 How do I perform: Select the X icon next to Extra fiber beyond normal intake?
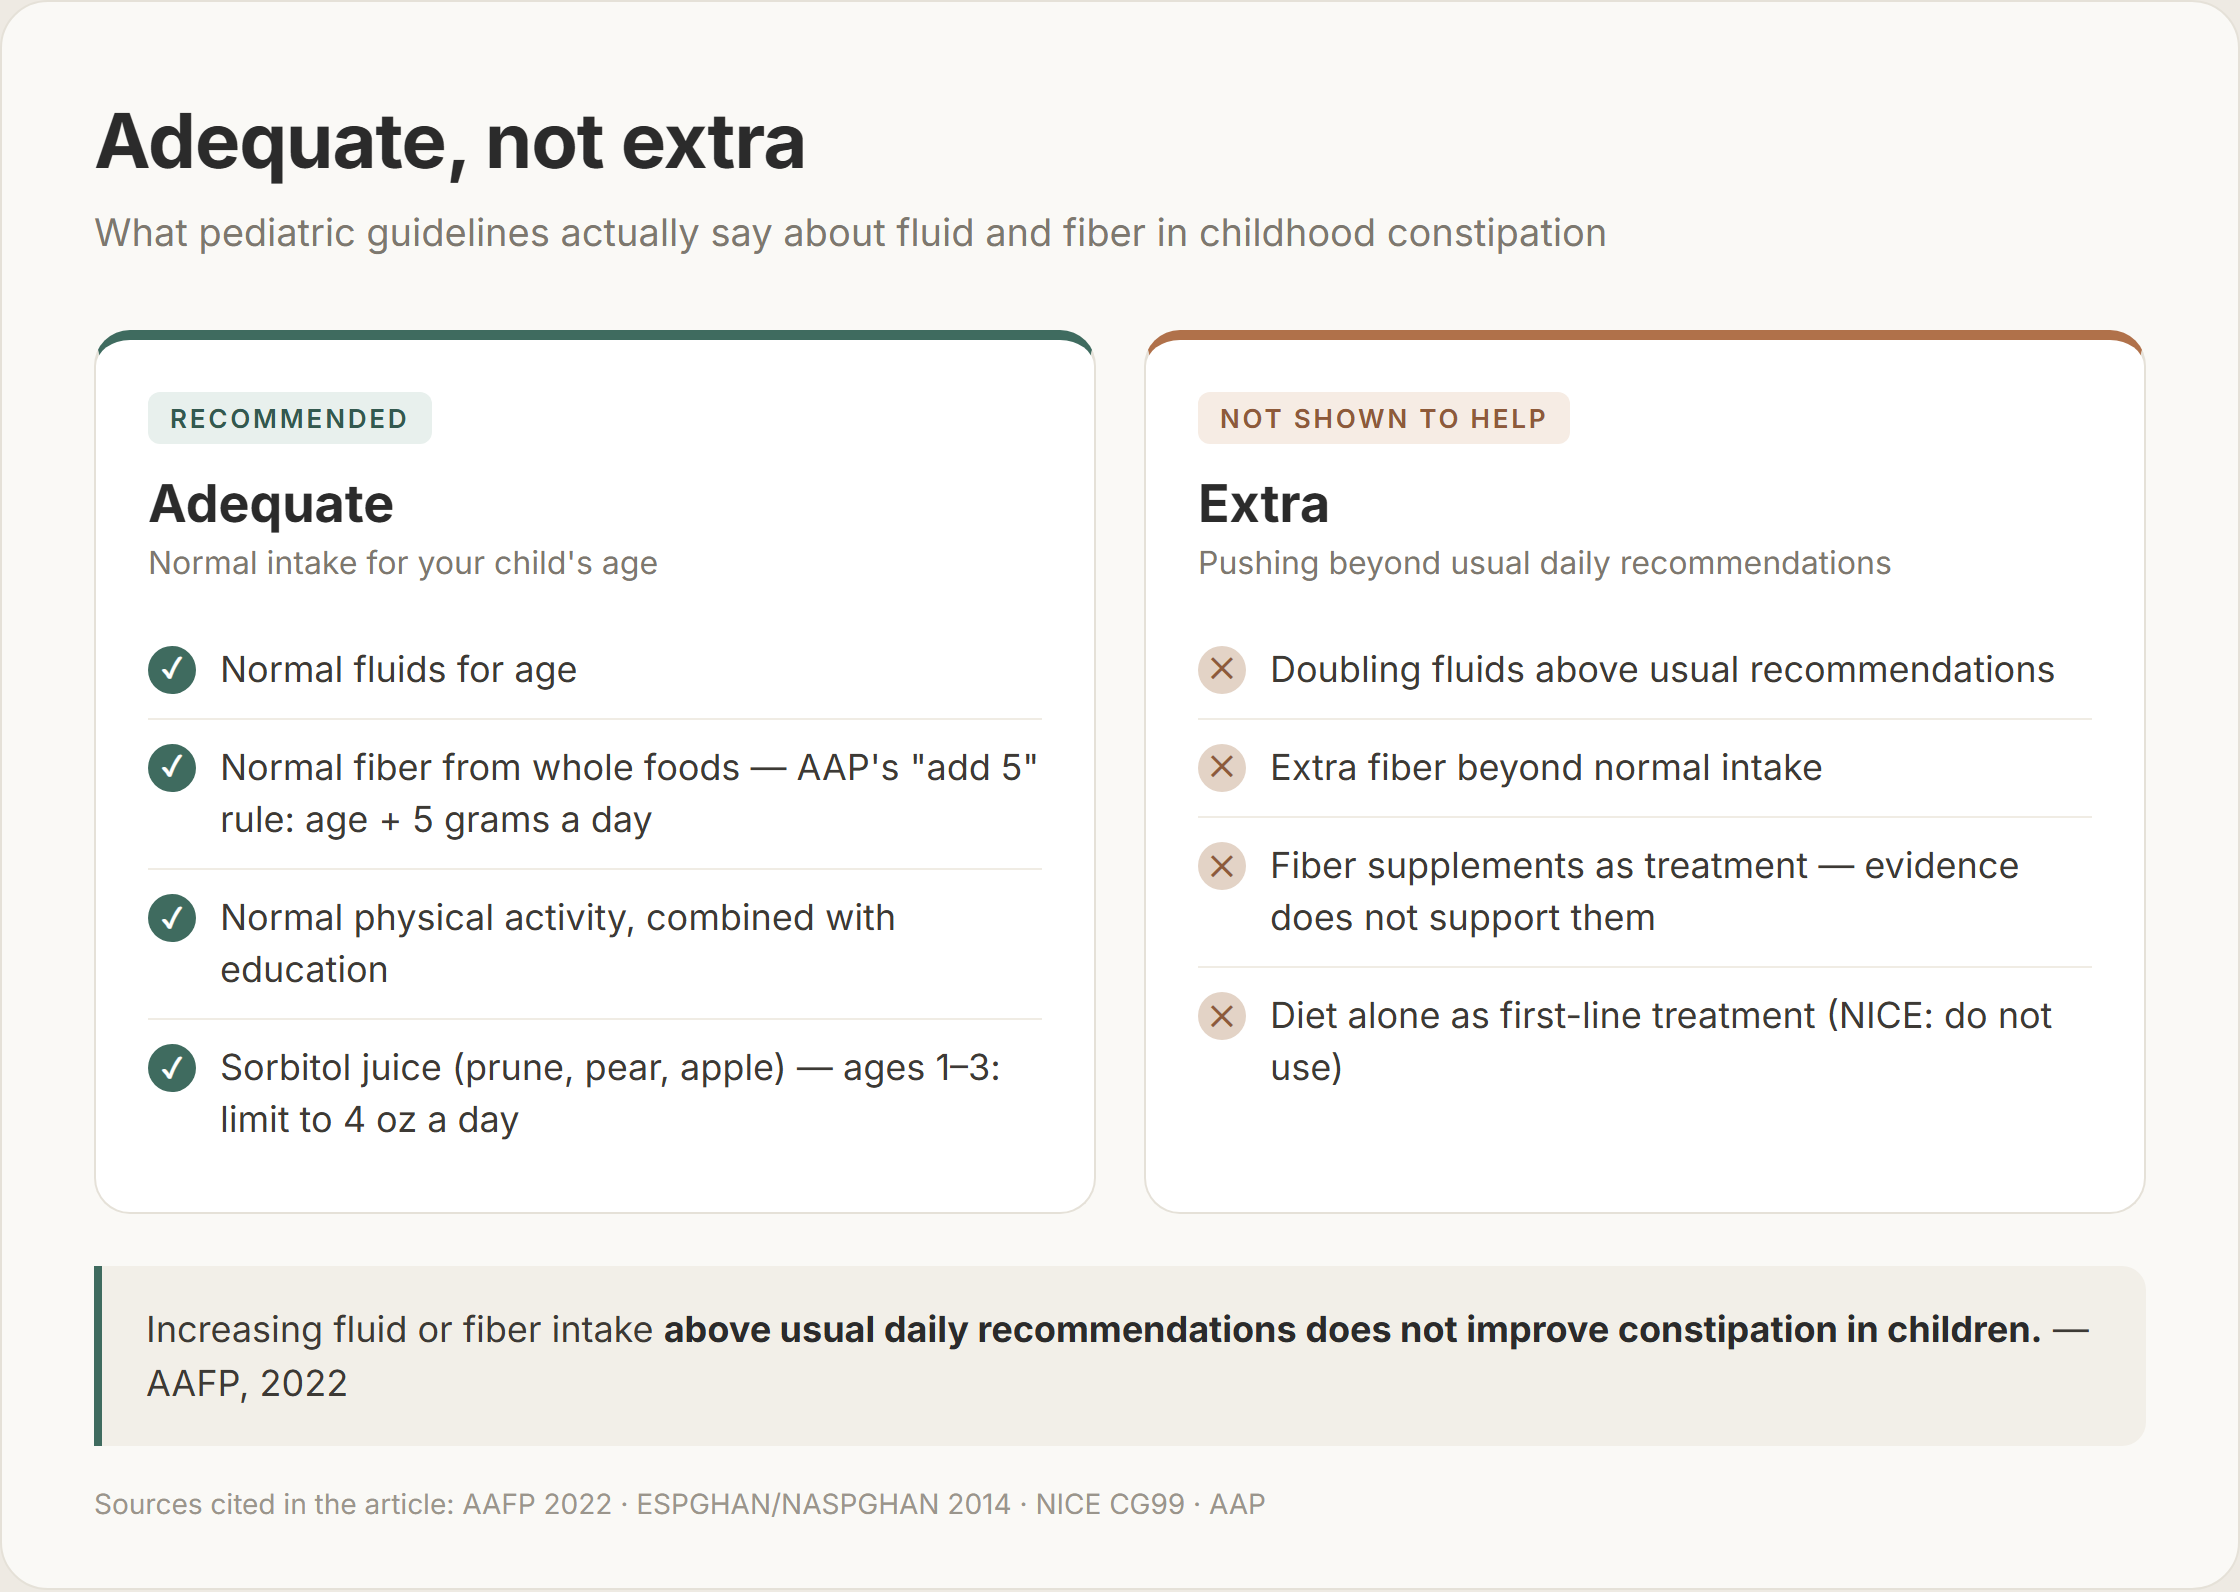click(x=1222, y=768)
